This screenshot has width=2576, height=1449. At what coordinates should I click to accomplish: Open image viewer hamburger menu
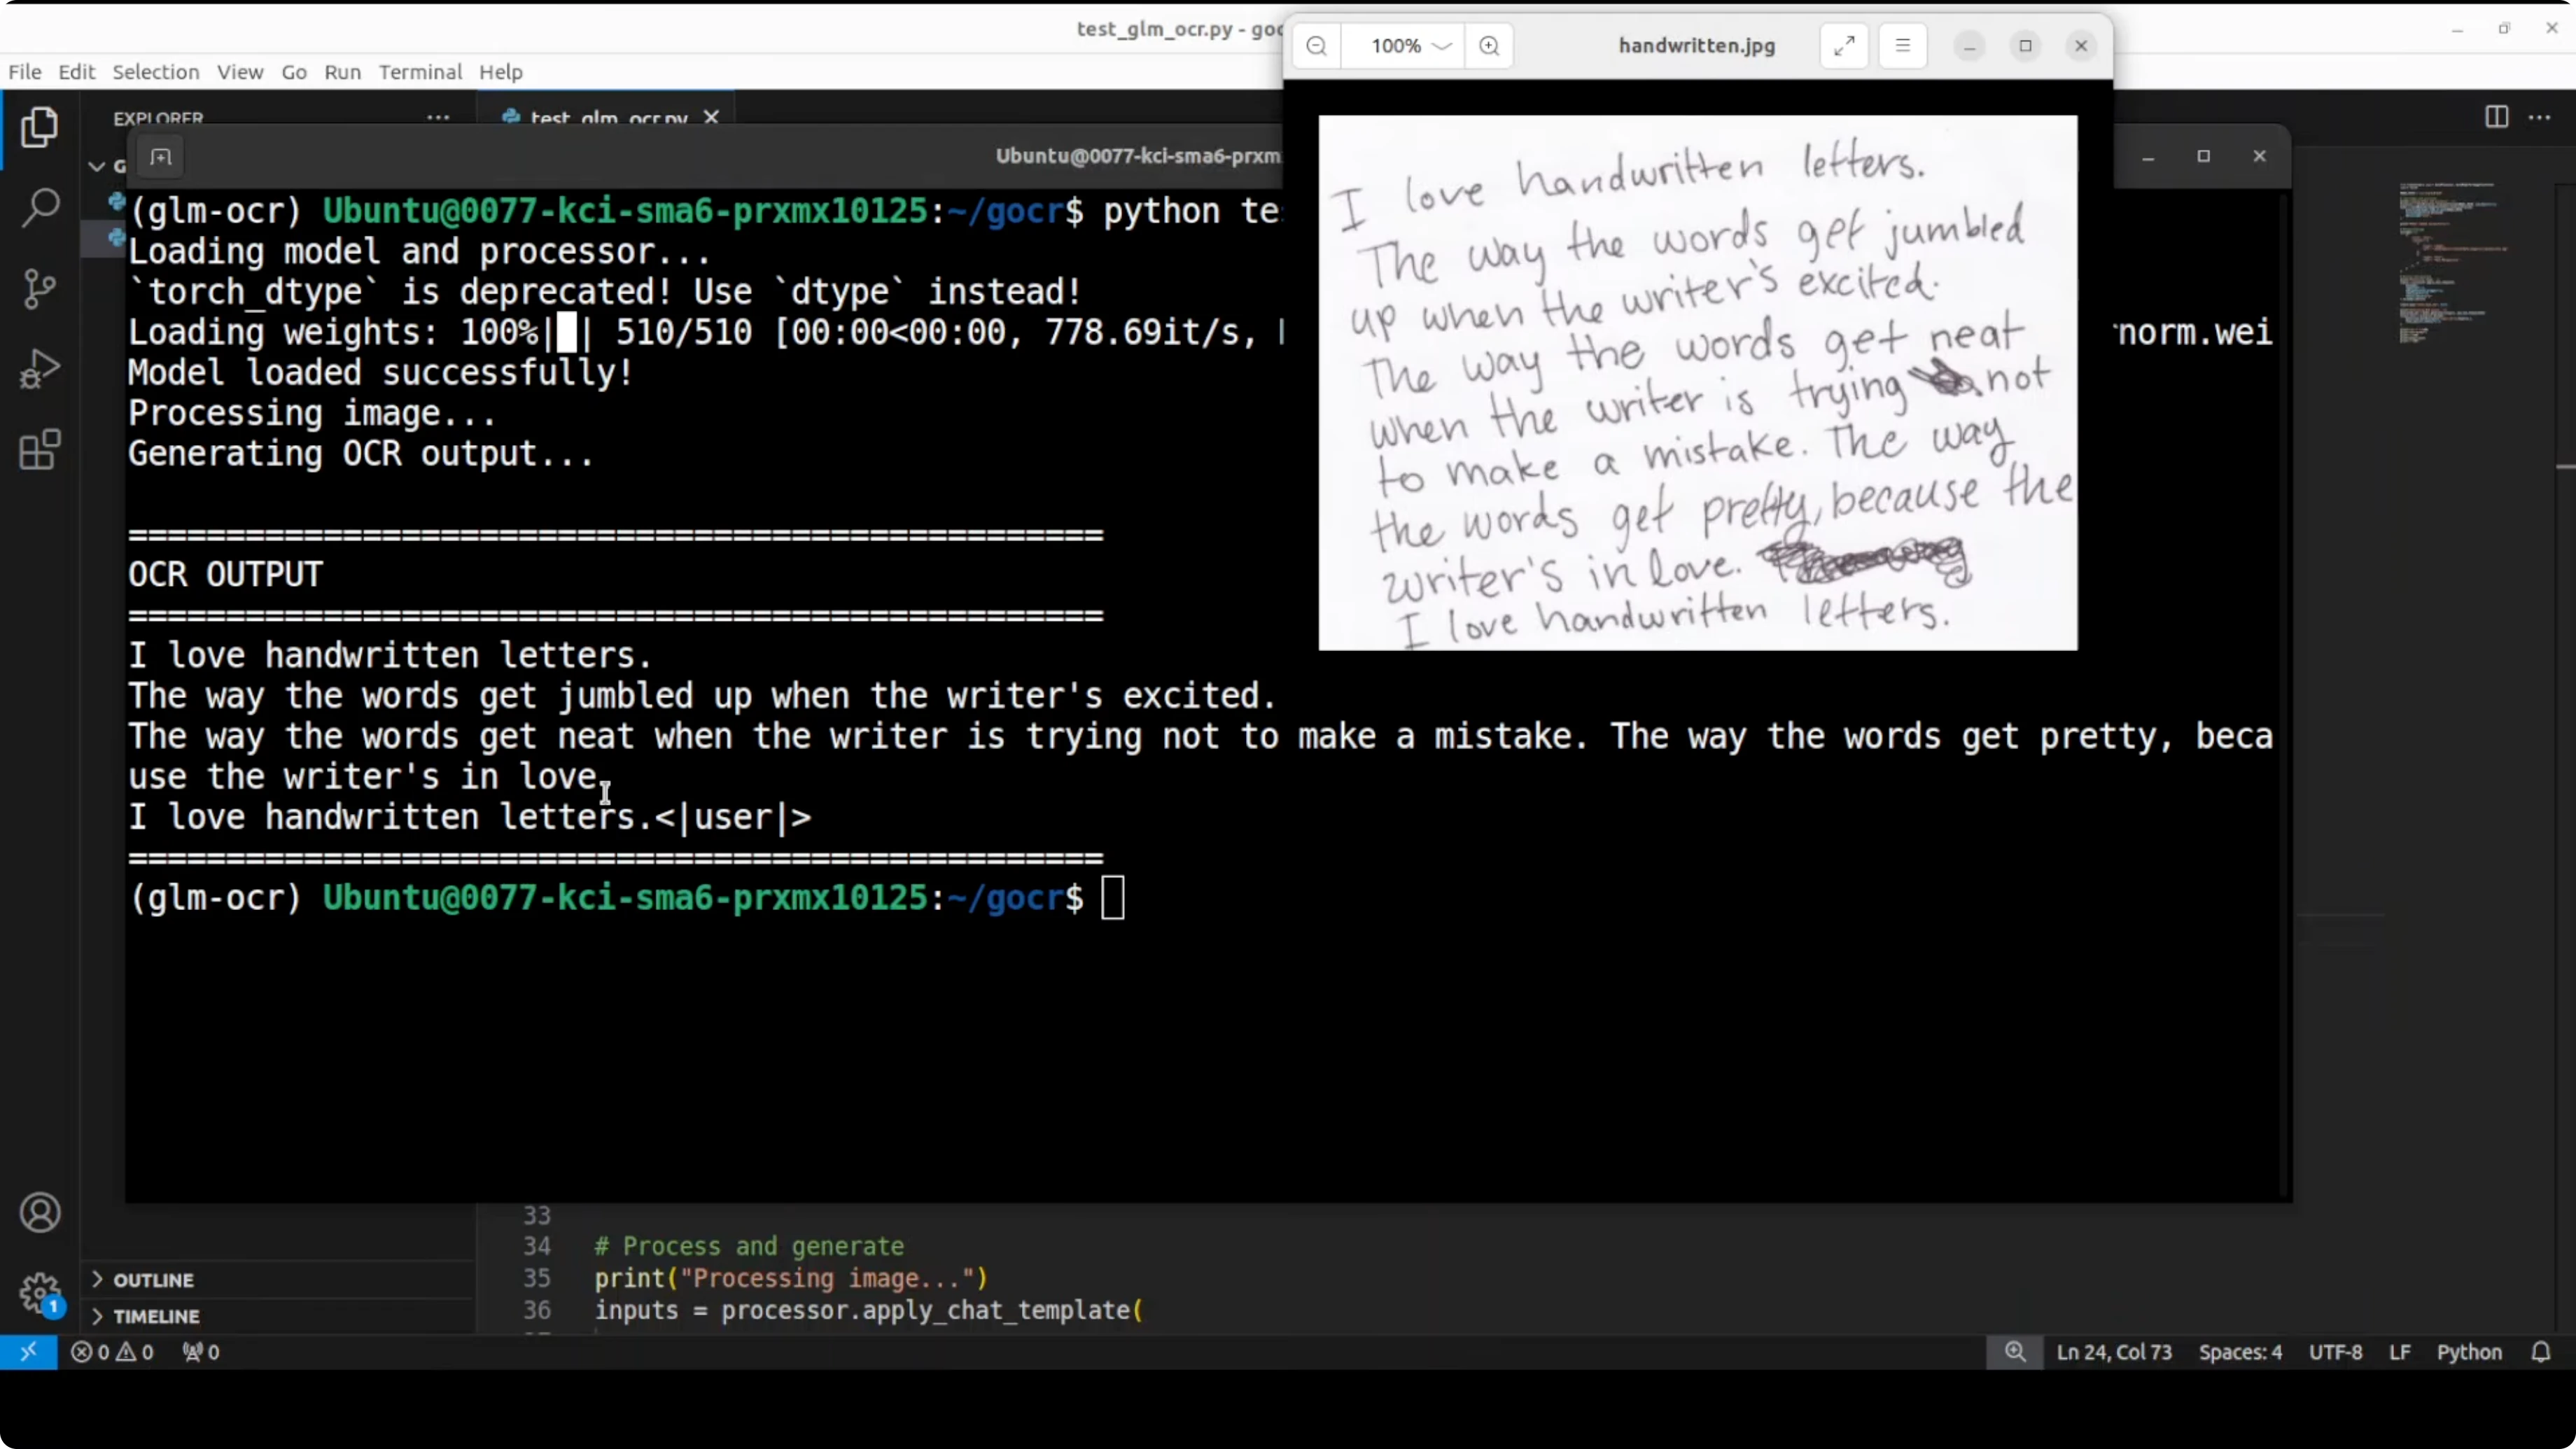pyautogui.click(x=1902, y=46)
